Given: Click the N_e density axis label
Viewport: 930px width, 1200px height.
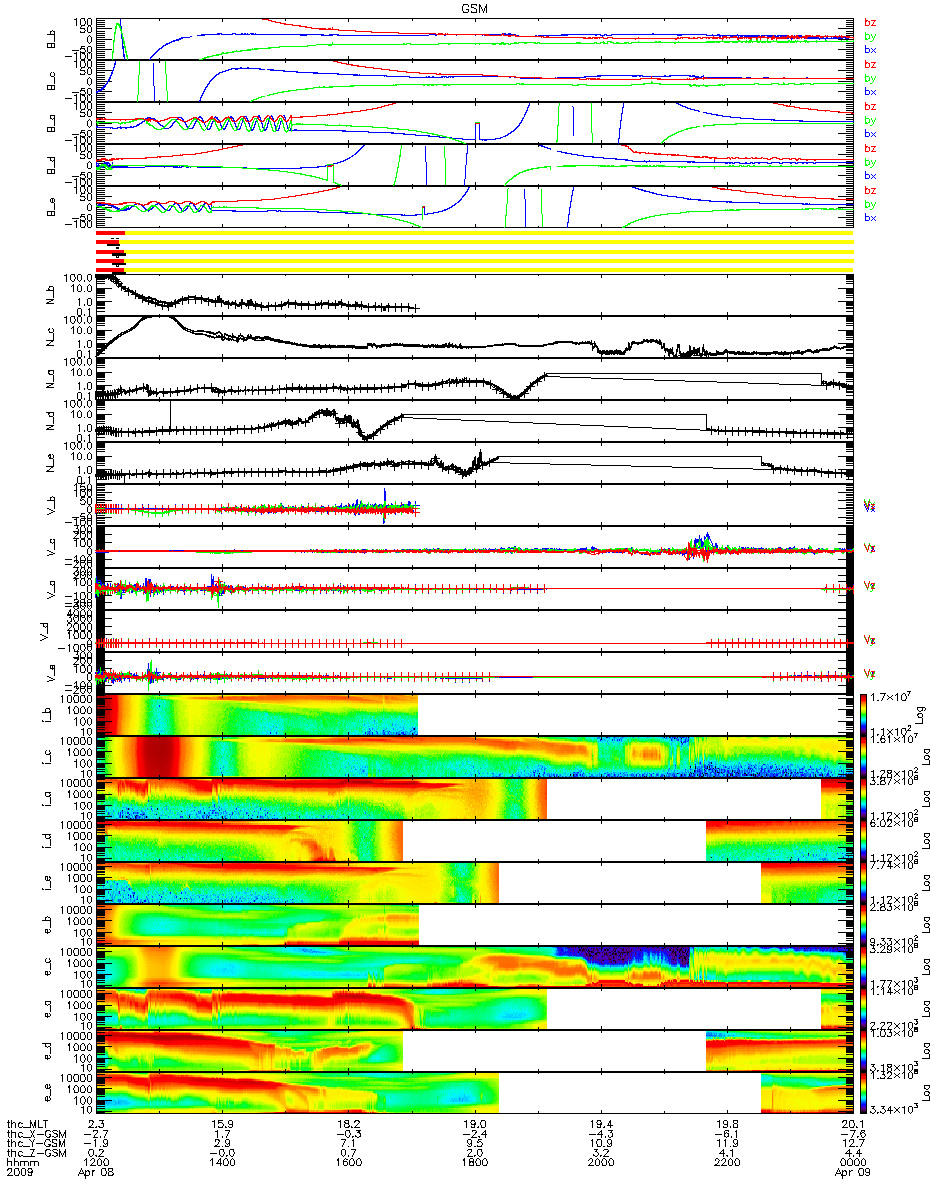Looking at the screenshot, I should [x=50, y=461].
